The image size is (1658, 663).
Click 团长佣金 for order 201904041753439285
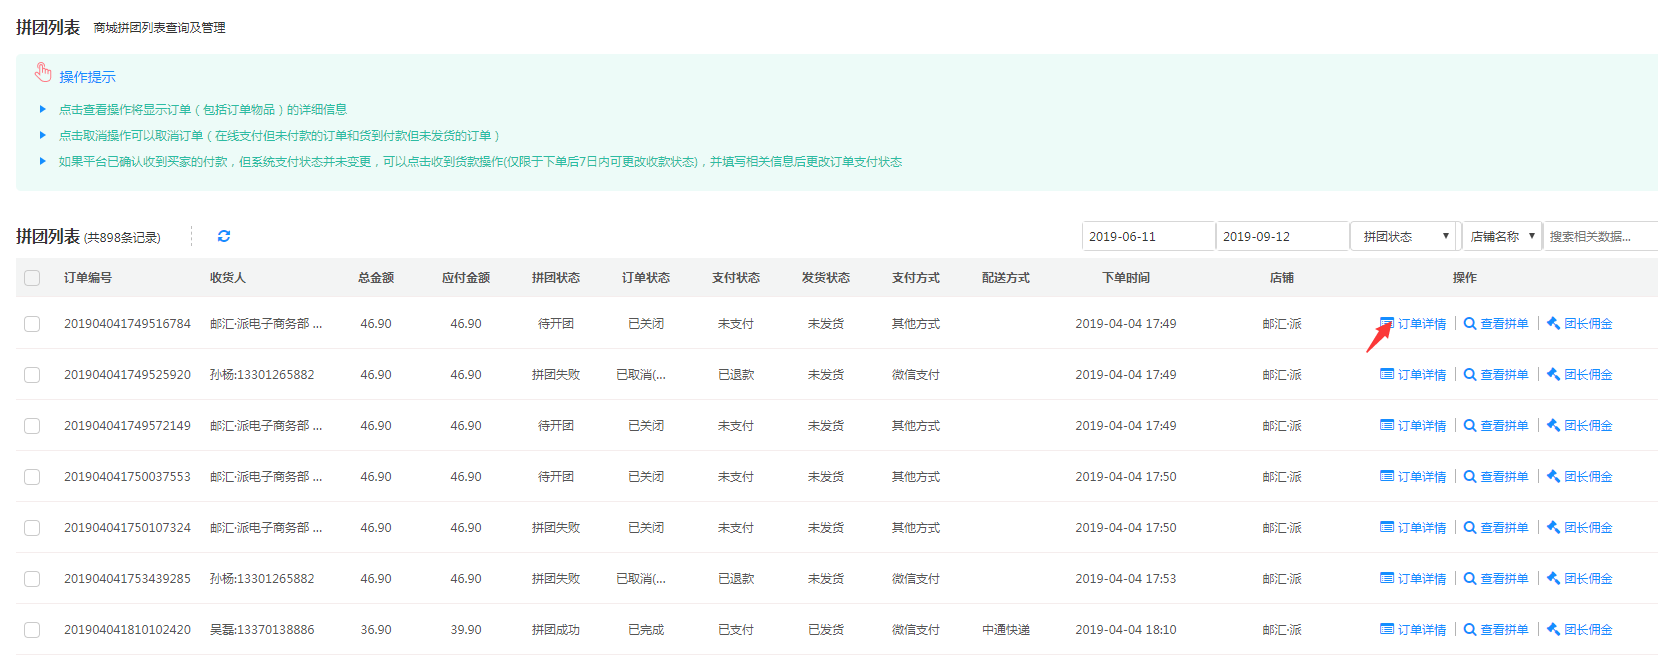click(1580, 579)
